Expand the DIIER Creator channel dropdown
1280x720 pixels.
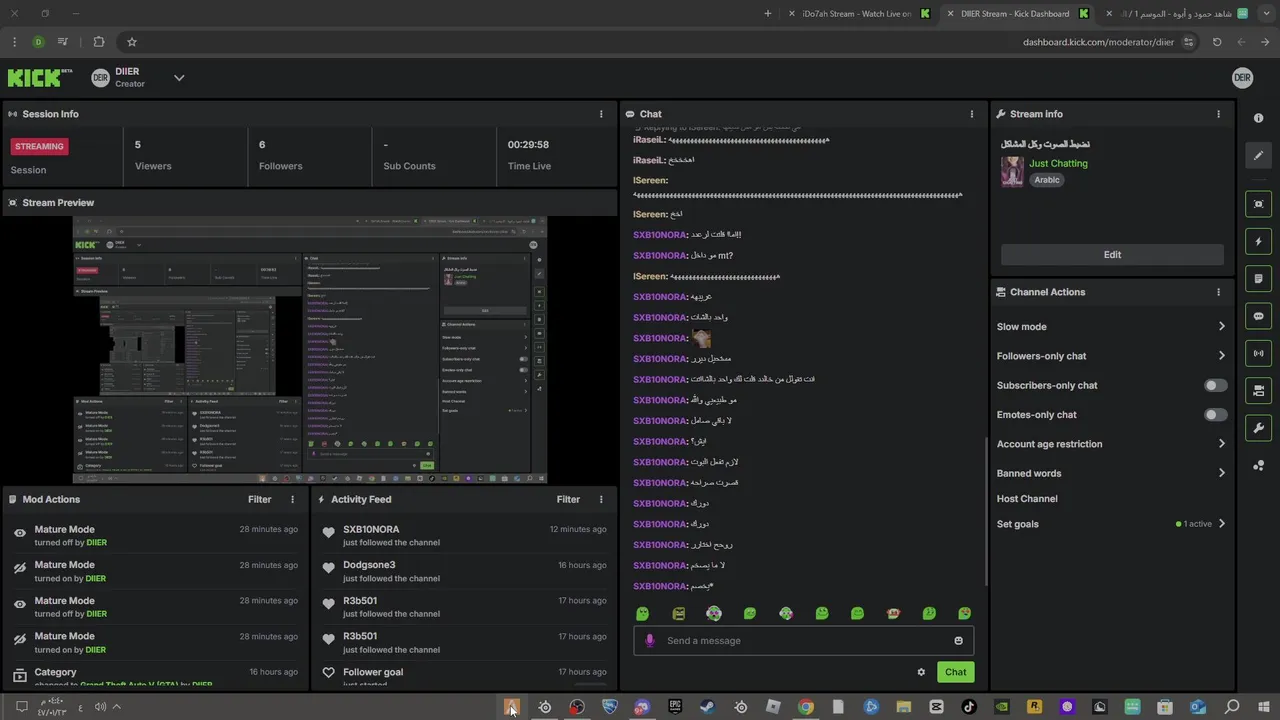[x=179, y=78]
